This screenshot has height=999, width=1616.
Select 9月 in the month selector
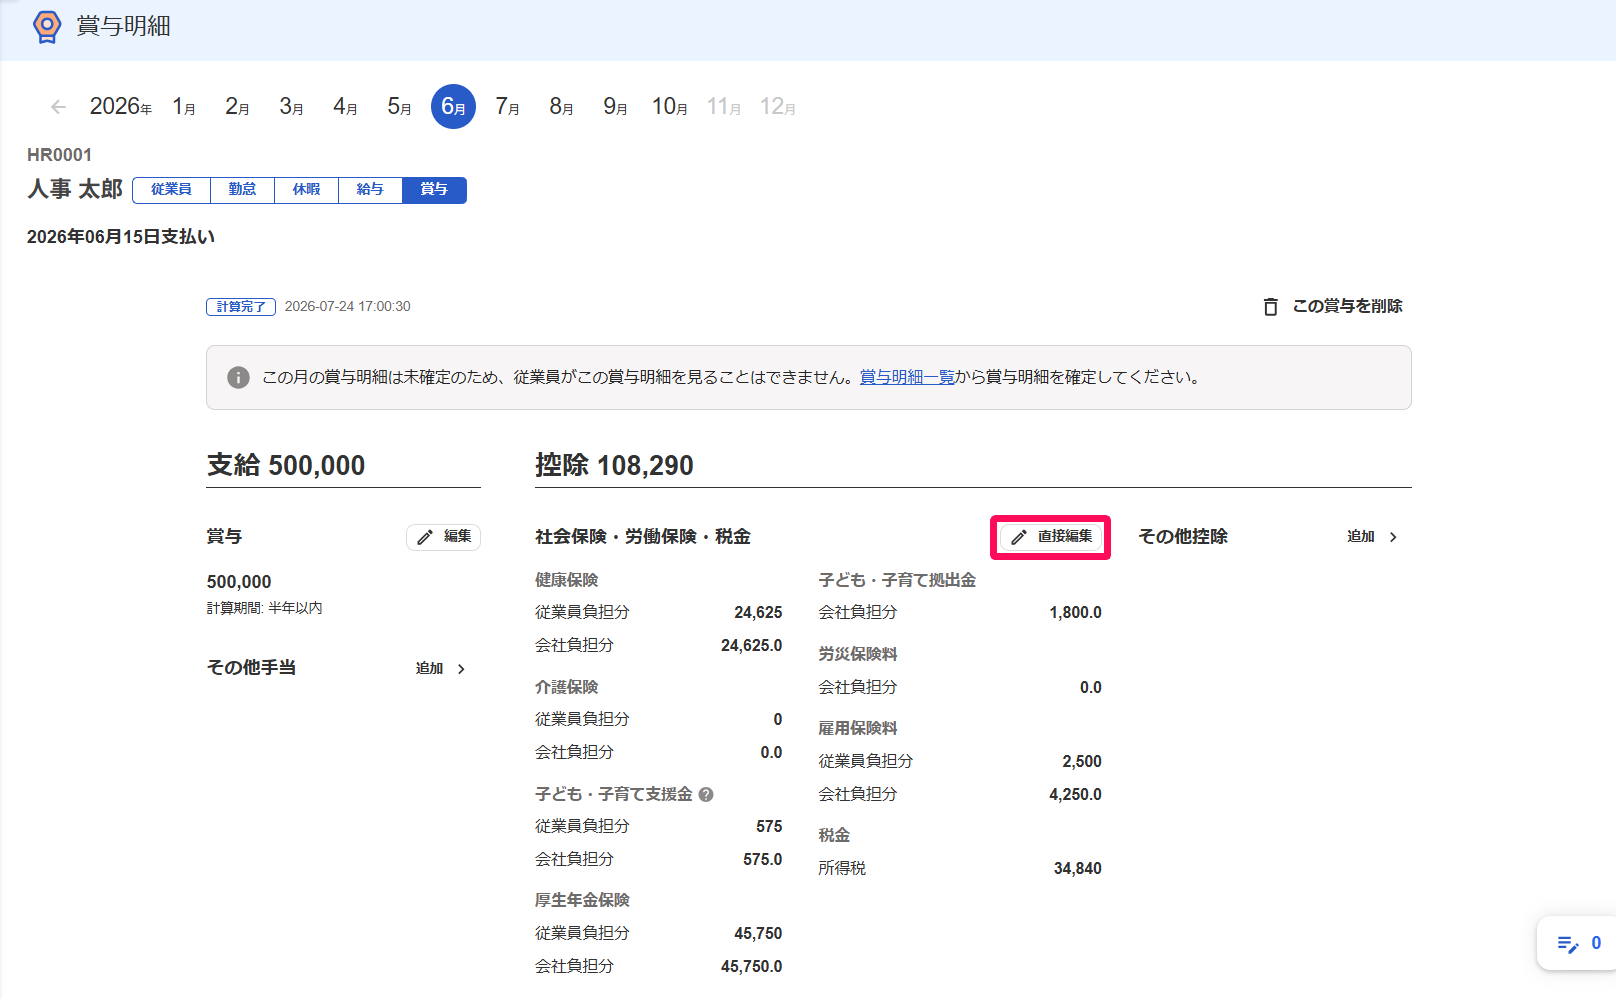(615, 107)
